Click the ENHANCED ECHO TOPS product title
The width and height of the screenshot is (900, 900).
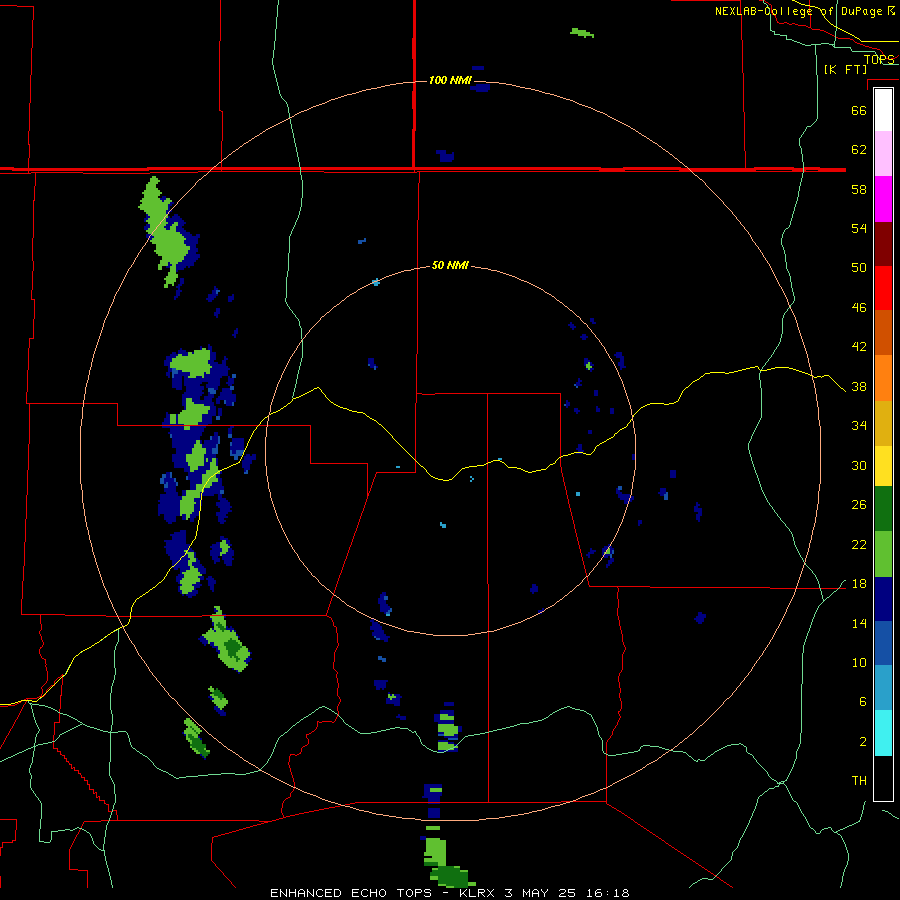[350, 893]
